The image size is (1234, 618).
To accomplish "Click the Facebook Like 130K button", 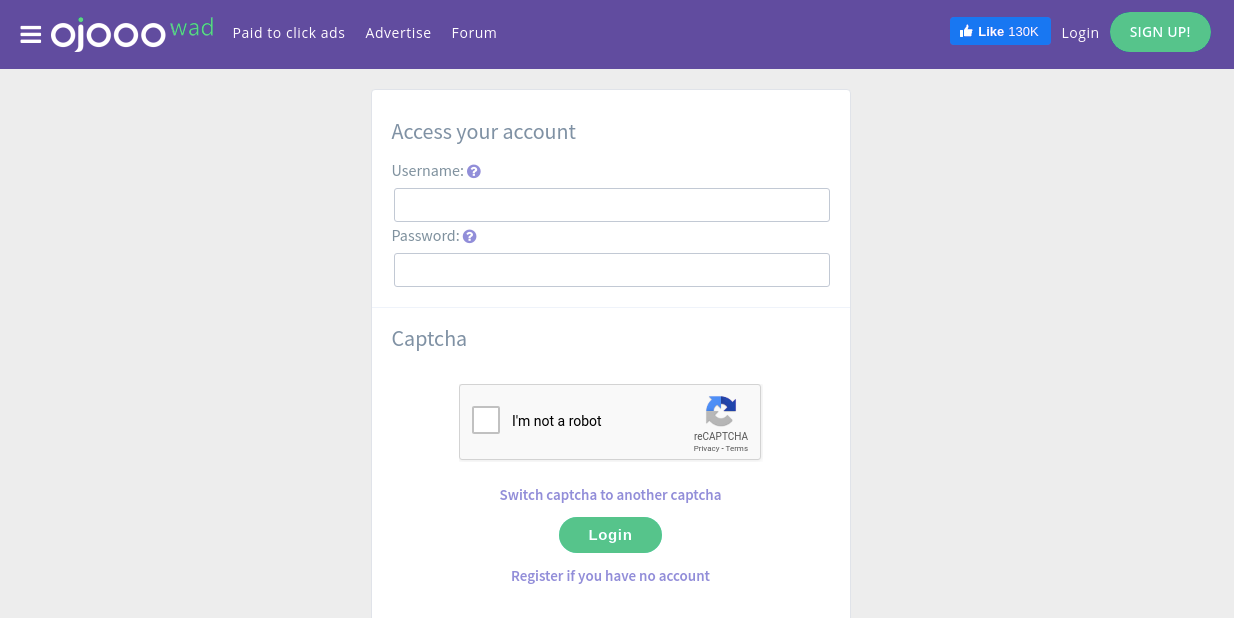I will tap(1000, 32).
